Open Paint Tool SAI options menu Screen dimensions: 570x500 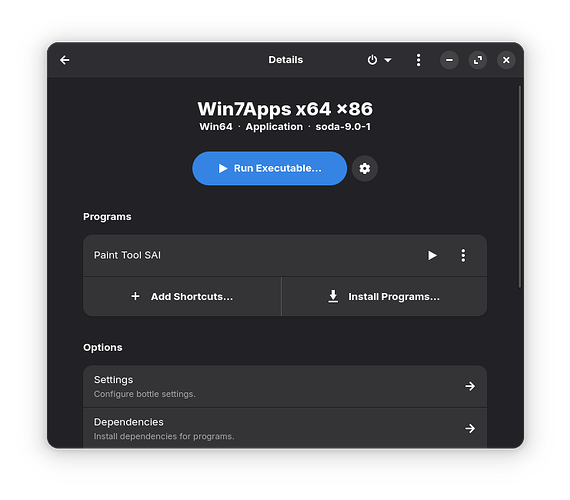[463, 255]
